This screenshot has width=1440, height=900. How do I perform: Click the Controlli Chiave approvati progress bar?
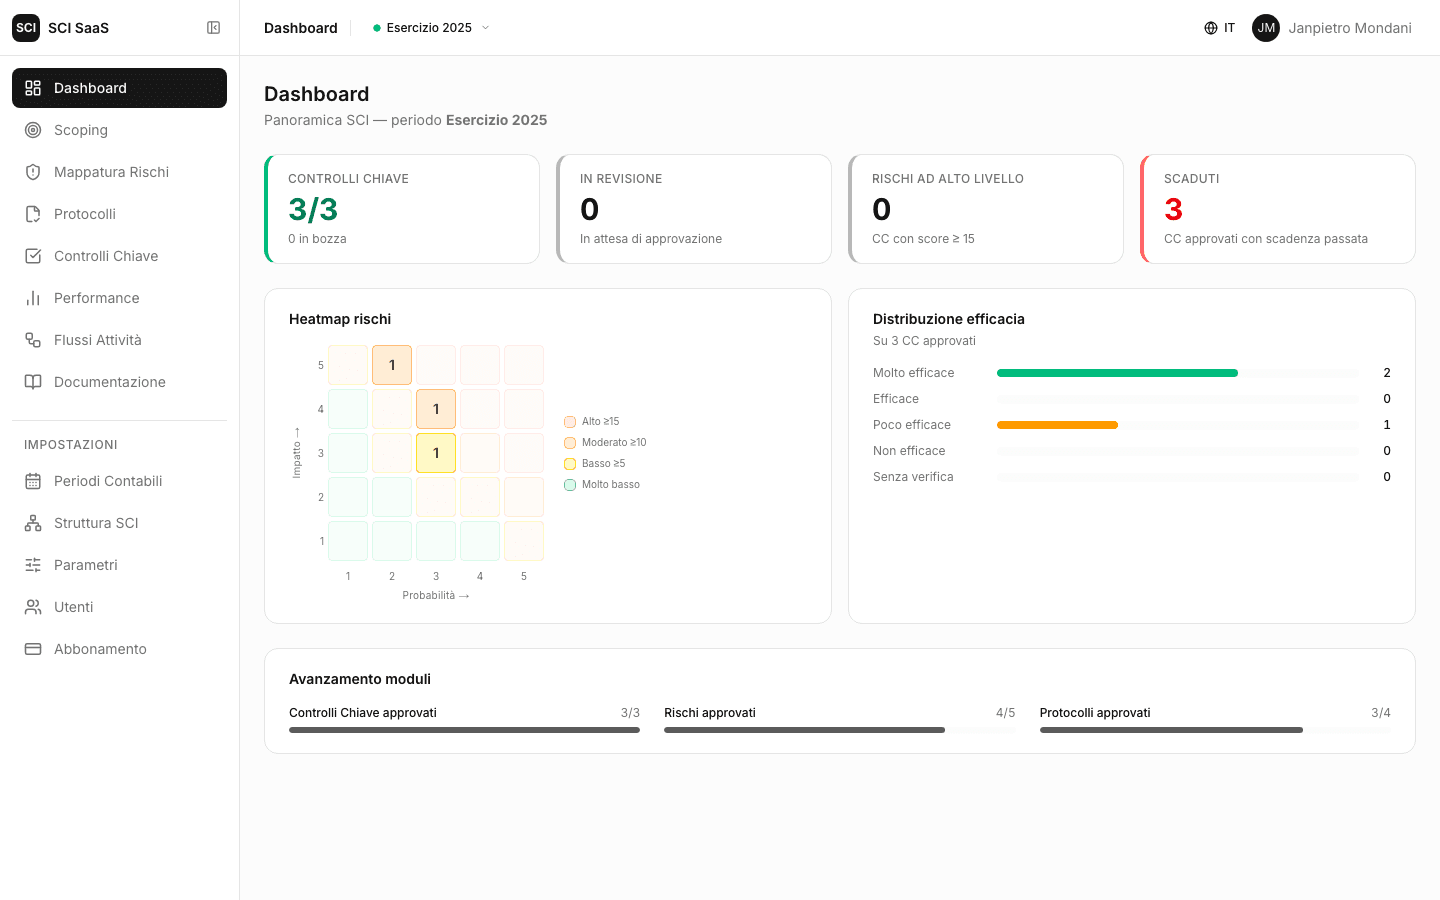click(464, 730)
